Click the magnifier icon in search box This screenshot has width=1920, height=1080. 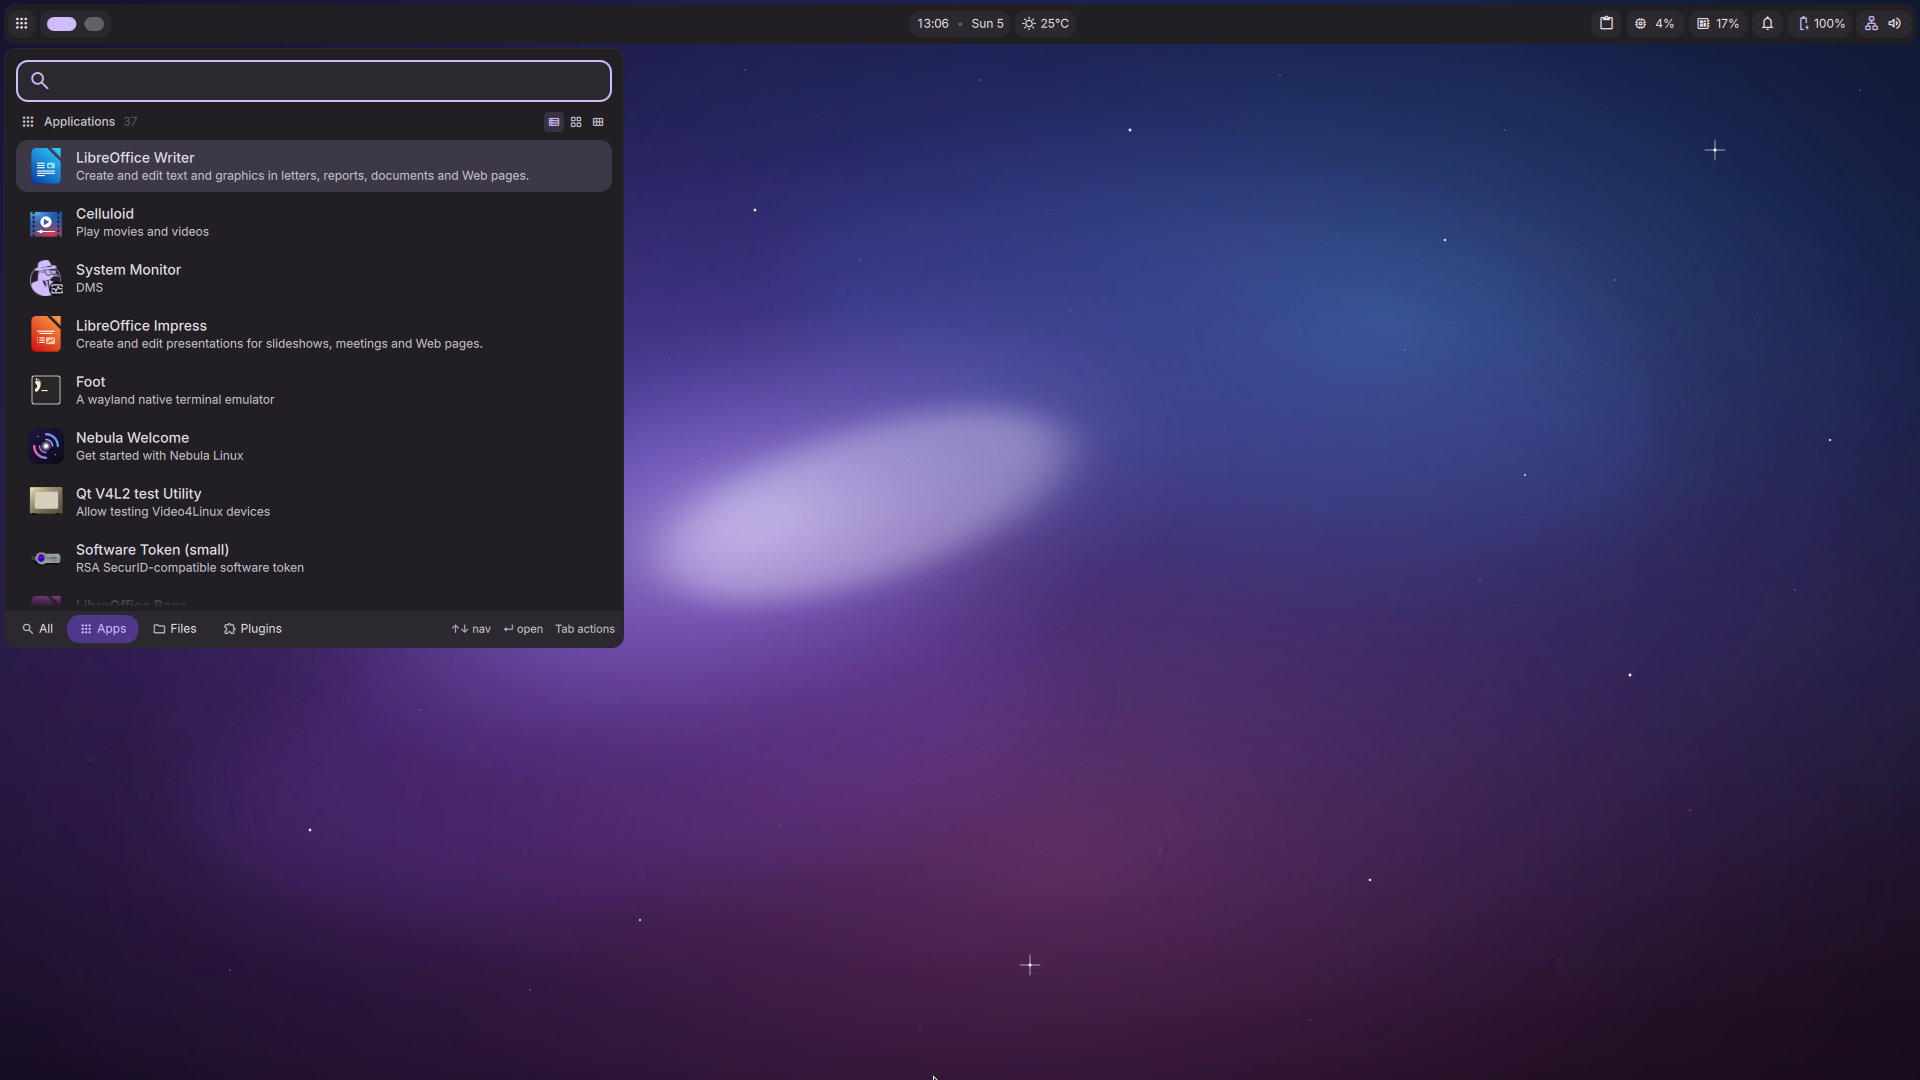40,81
